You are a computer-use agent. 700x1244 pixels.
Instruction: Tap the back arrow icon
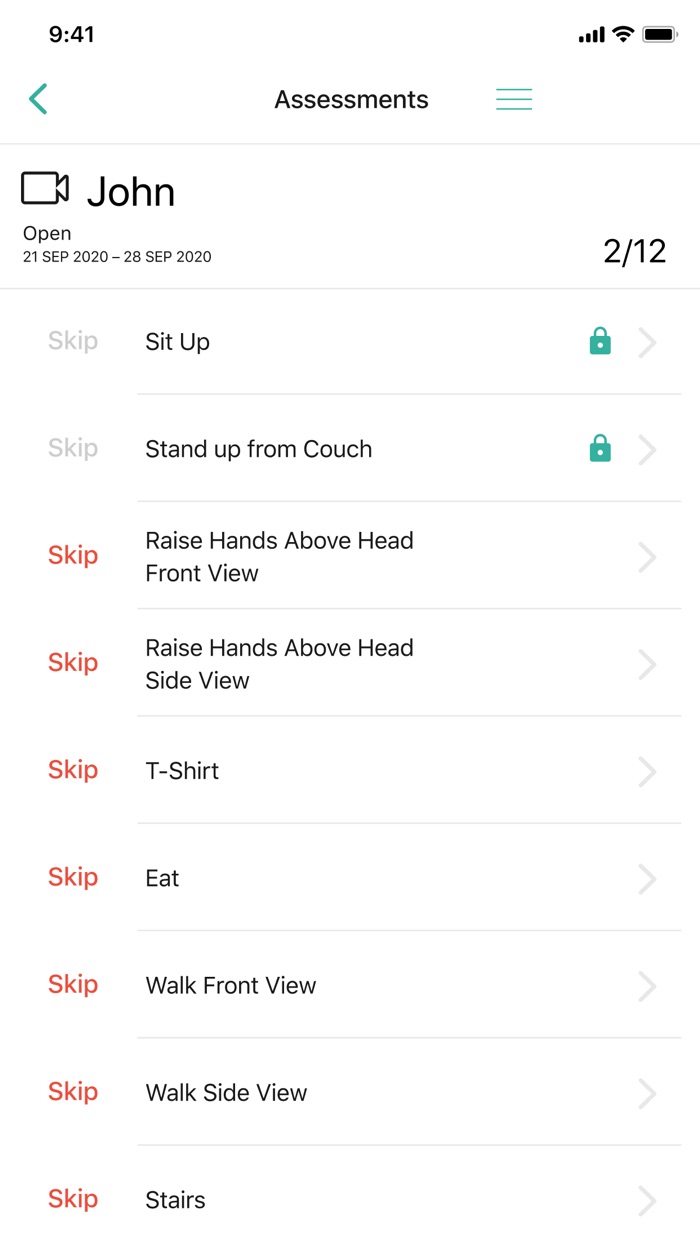38,99
